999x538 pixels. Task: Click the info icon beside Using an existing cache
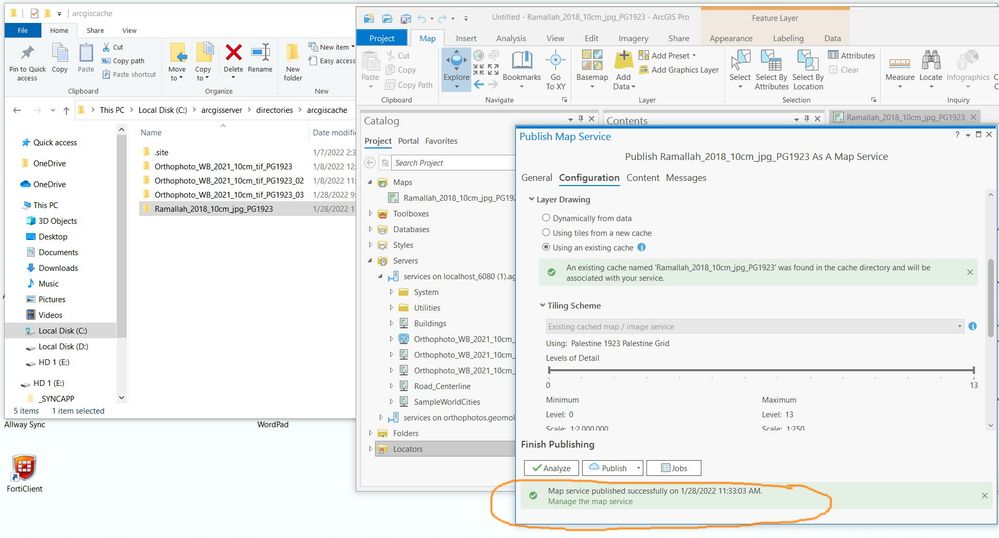642,247
